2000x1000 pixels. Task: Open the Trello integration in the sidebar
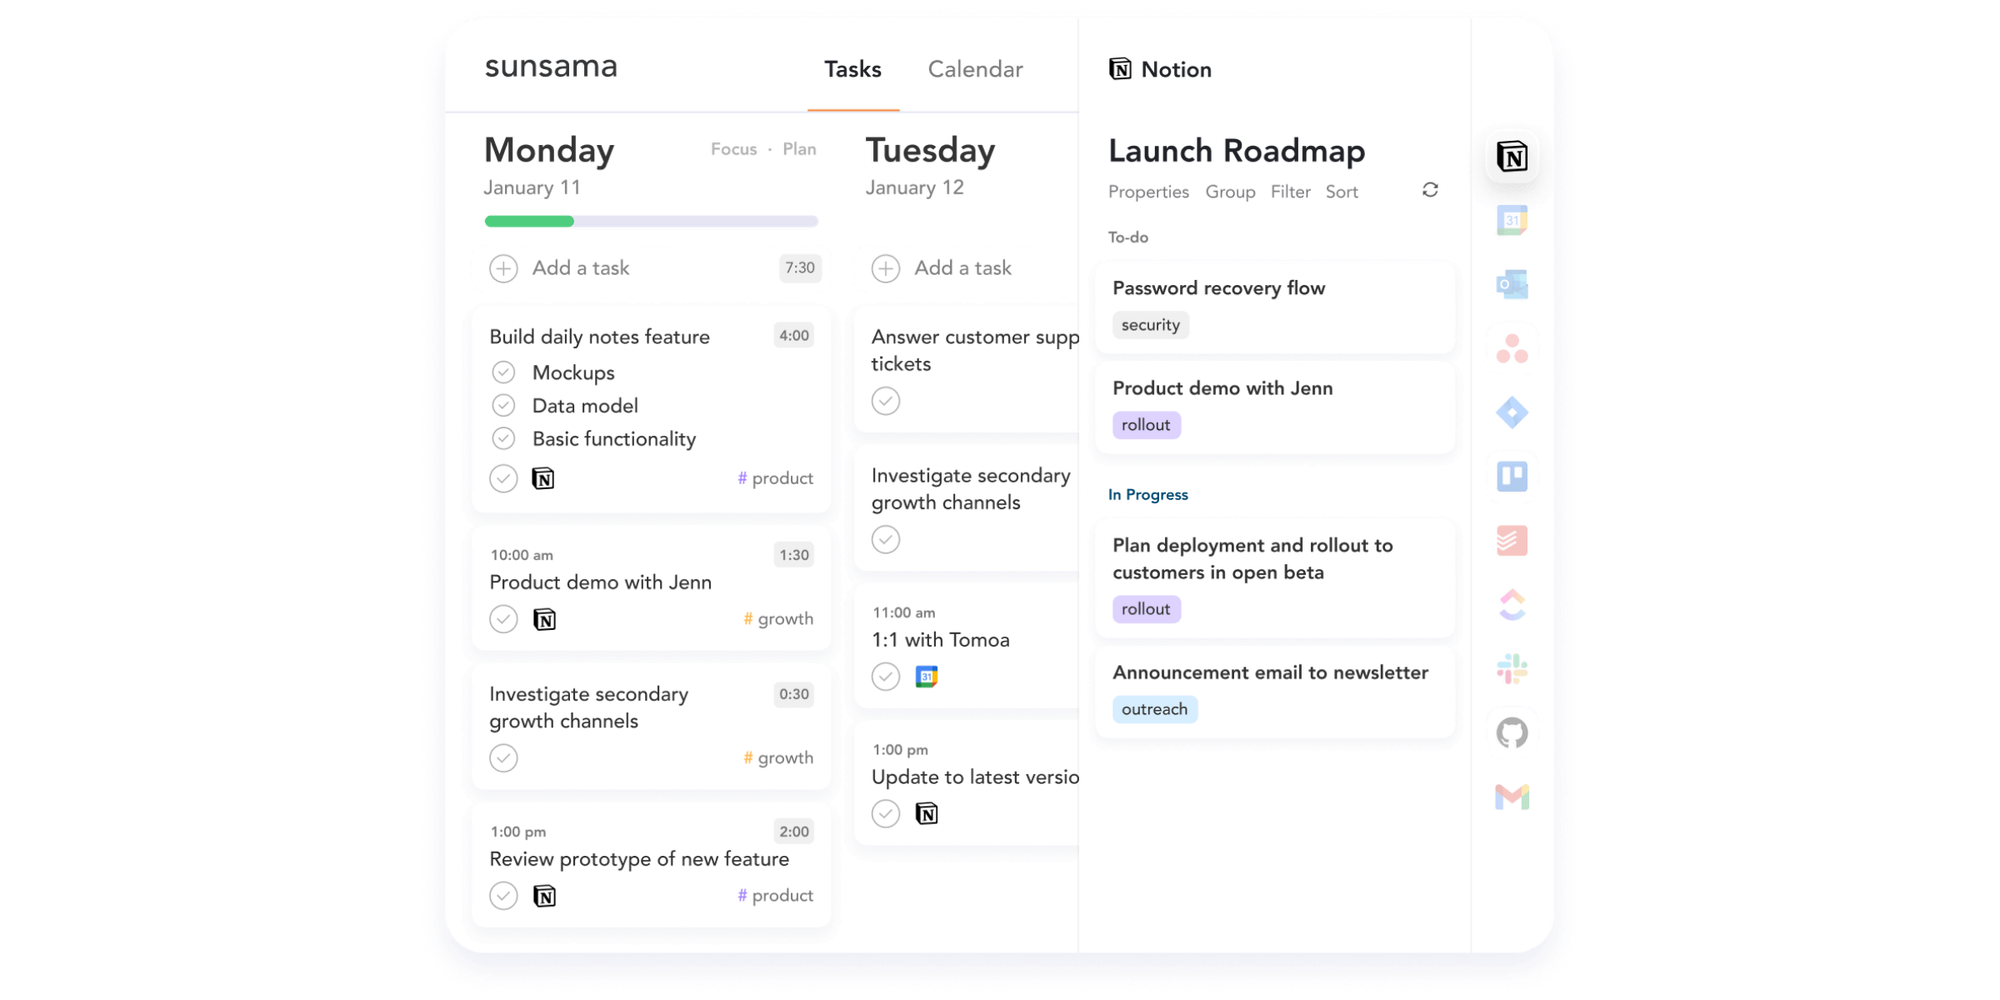click(x=1512, y=476)
